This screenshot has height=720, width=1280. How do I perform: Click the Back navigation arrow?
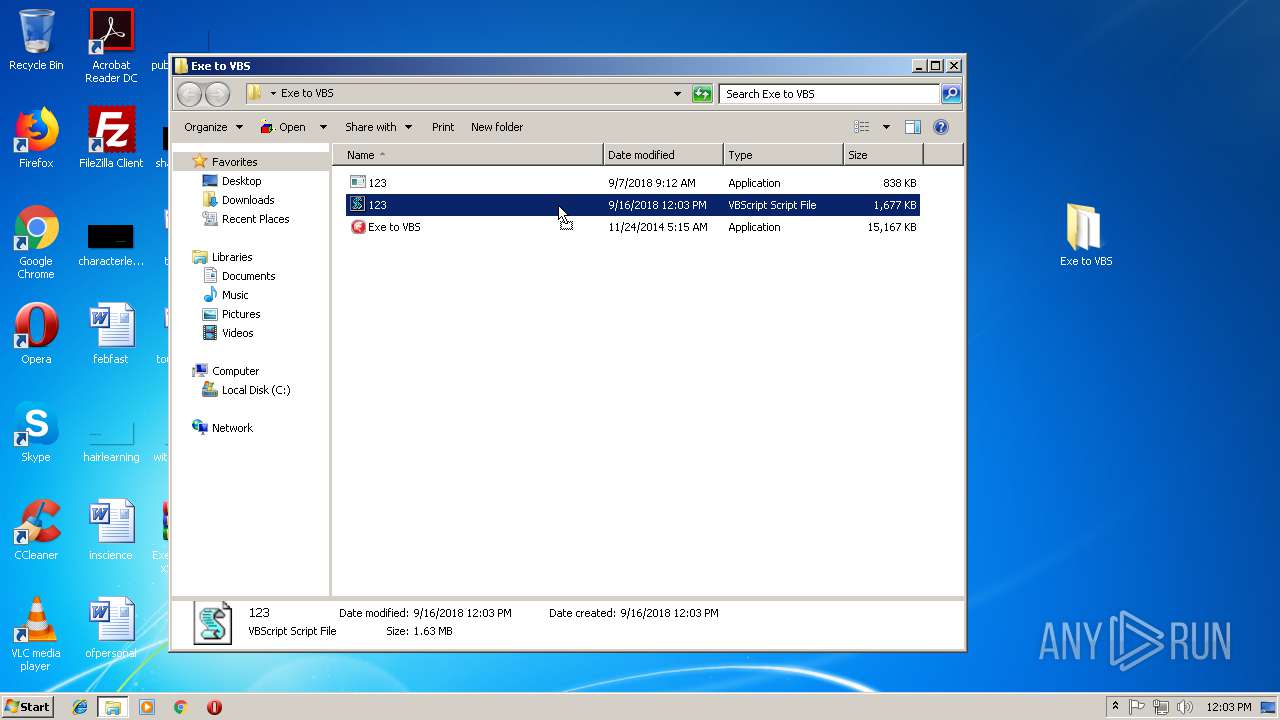pyautogui.click(x=189, y=94)
